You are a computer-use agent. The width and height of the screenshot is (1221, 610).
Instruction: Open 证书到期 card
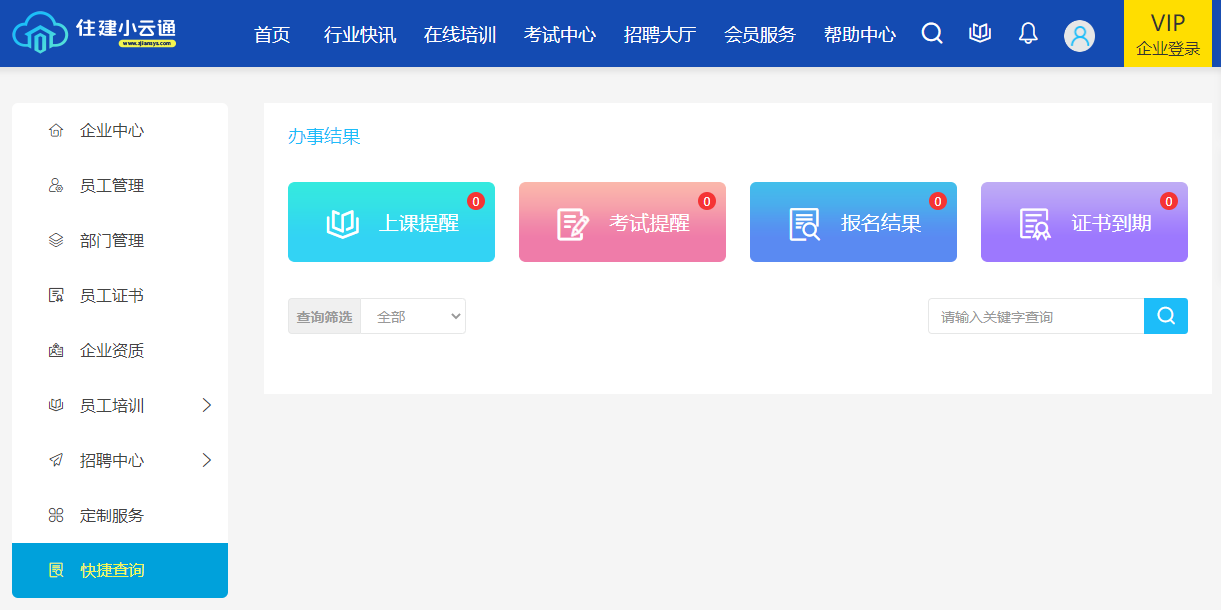click(x=1084, y=222)
